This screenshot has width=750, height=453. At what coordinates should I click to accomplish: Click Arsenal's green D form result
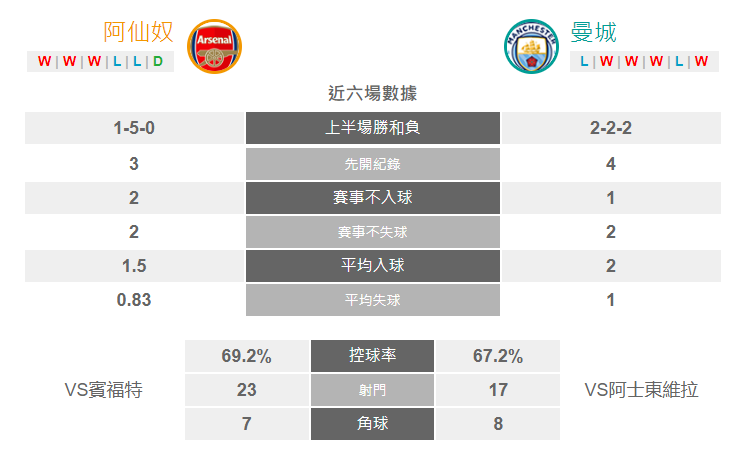[158, 61]
